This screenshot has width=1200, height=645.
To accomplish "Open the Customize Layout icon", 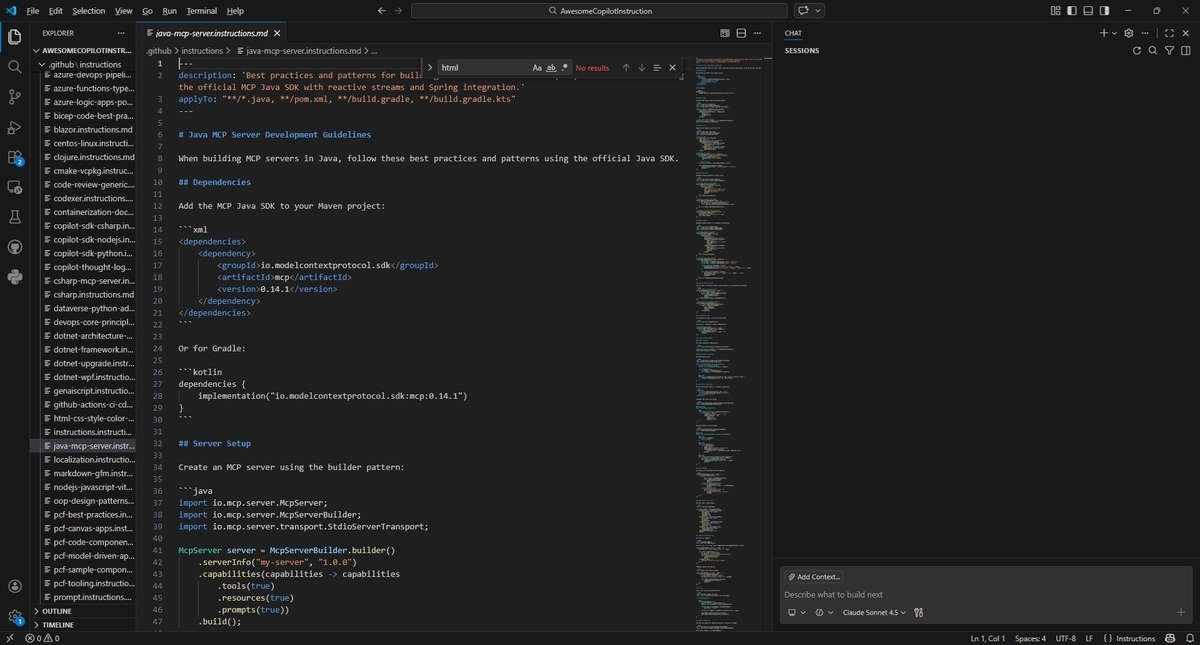I will [x=1056, y=11].
